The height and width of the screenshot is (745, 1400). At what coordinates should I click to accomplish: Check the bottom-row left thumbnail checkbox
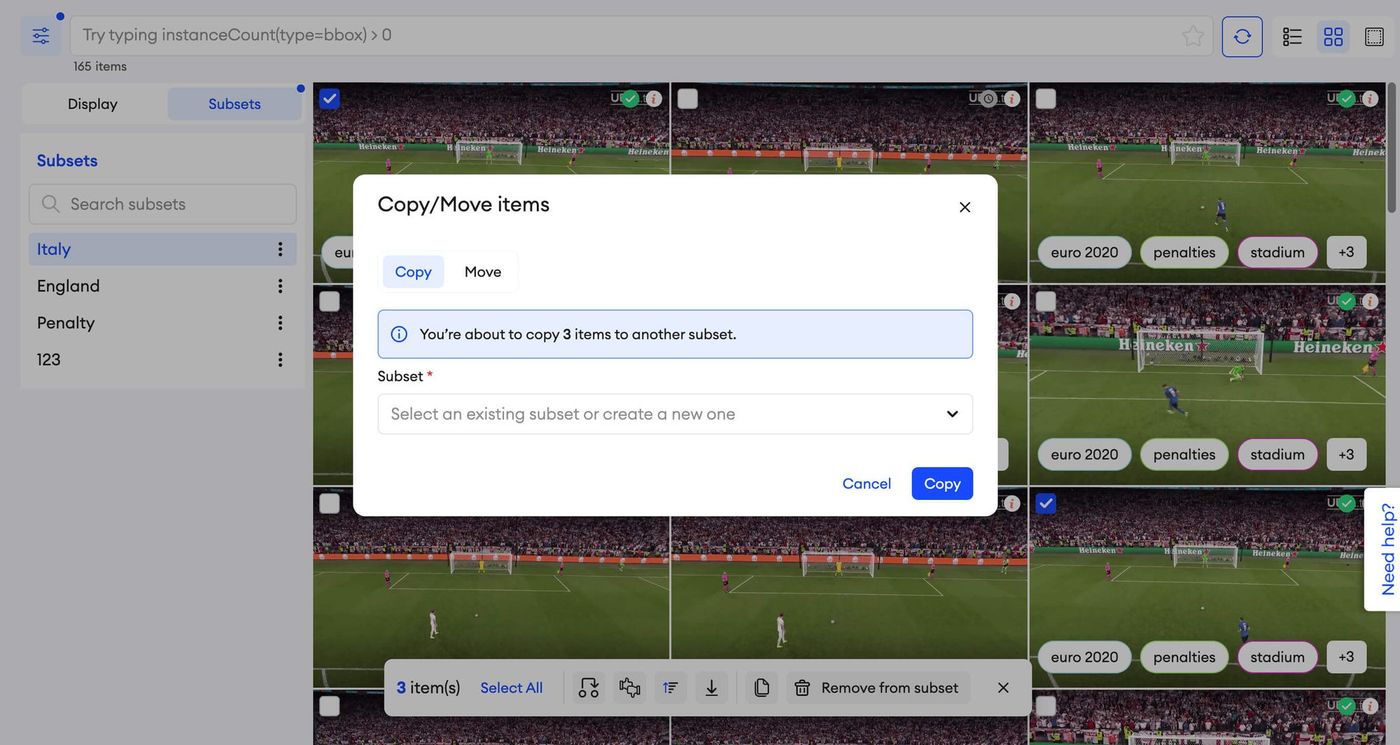pos(330,706)
